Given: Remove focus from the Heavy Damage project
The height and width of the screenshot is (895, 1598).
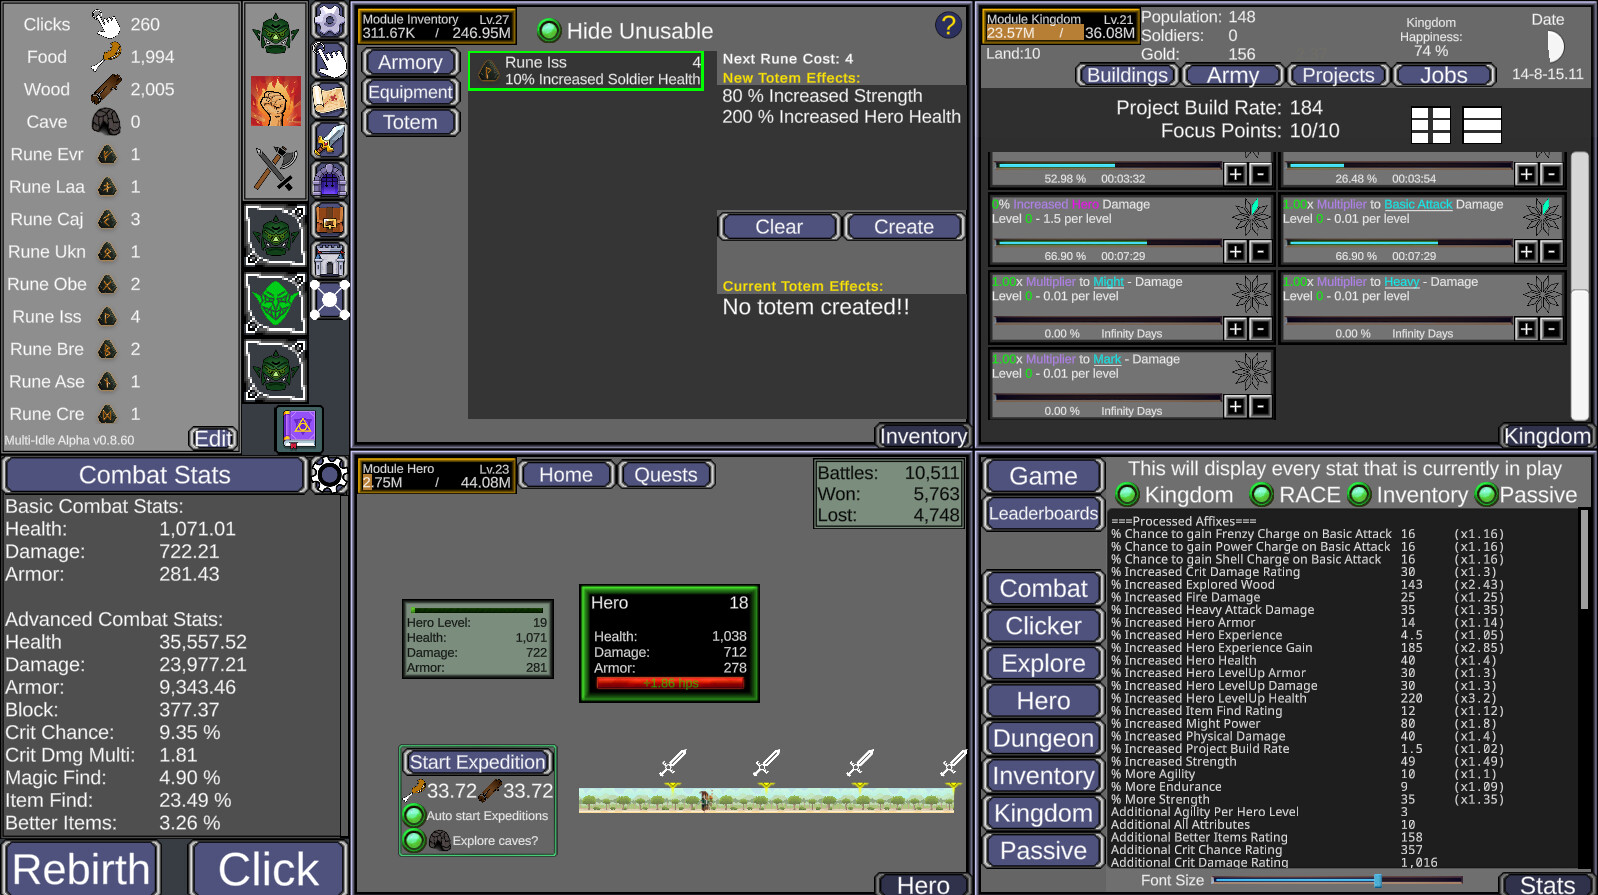Looking at the screenshot, I should pos(1552,329).
